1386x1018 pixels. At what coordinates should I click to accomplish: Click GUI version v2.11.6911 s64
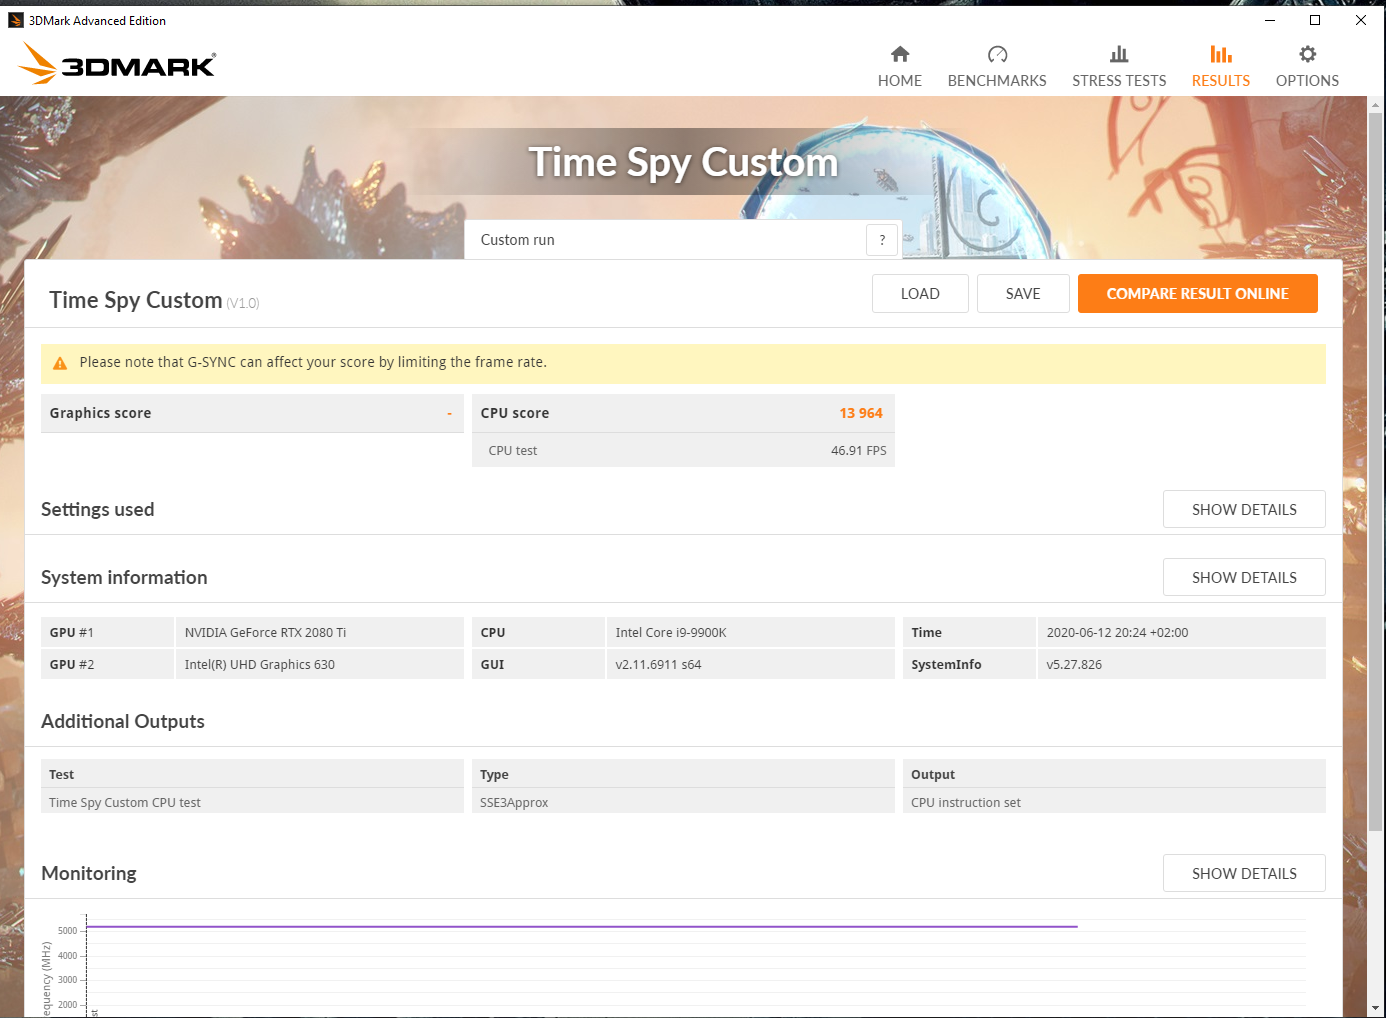658,665
